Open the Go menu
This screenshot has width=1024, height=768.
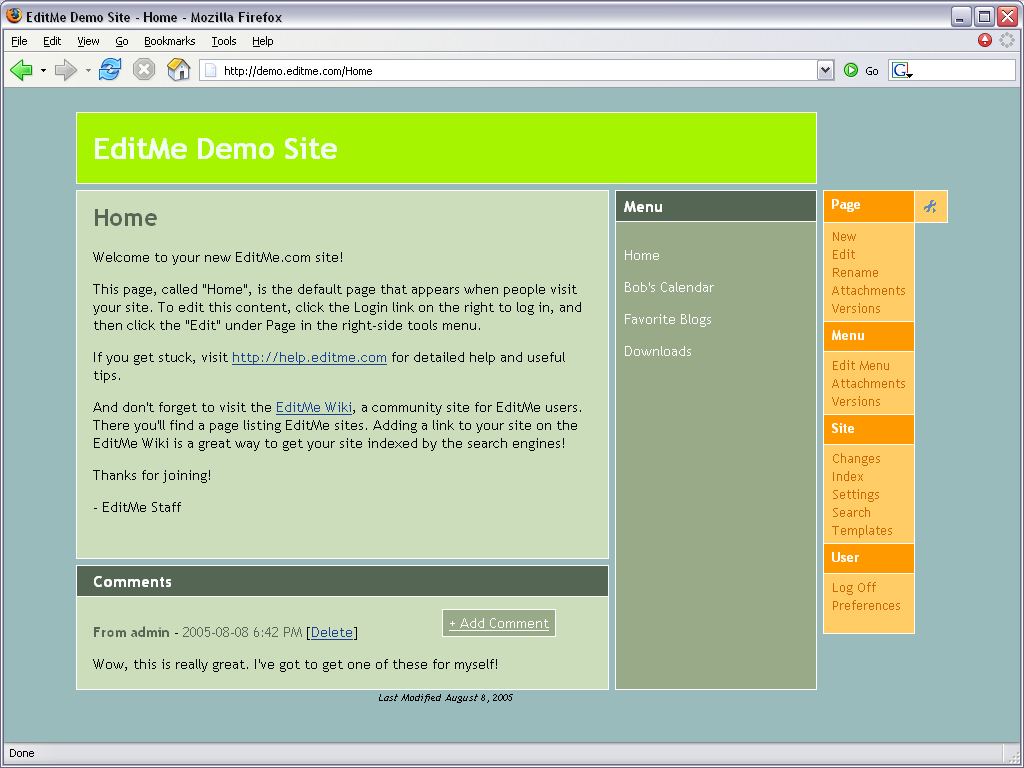122,41
